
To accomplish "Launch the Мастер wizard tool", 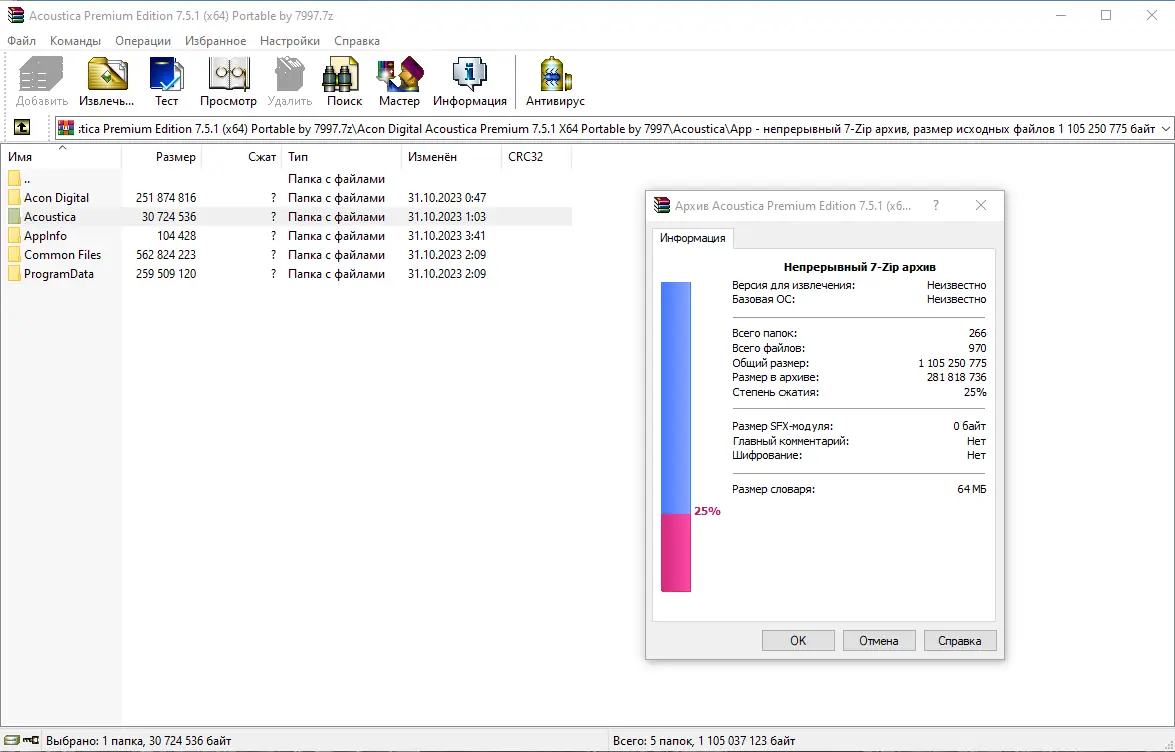I will [x=399, y=75].
